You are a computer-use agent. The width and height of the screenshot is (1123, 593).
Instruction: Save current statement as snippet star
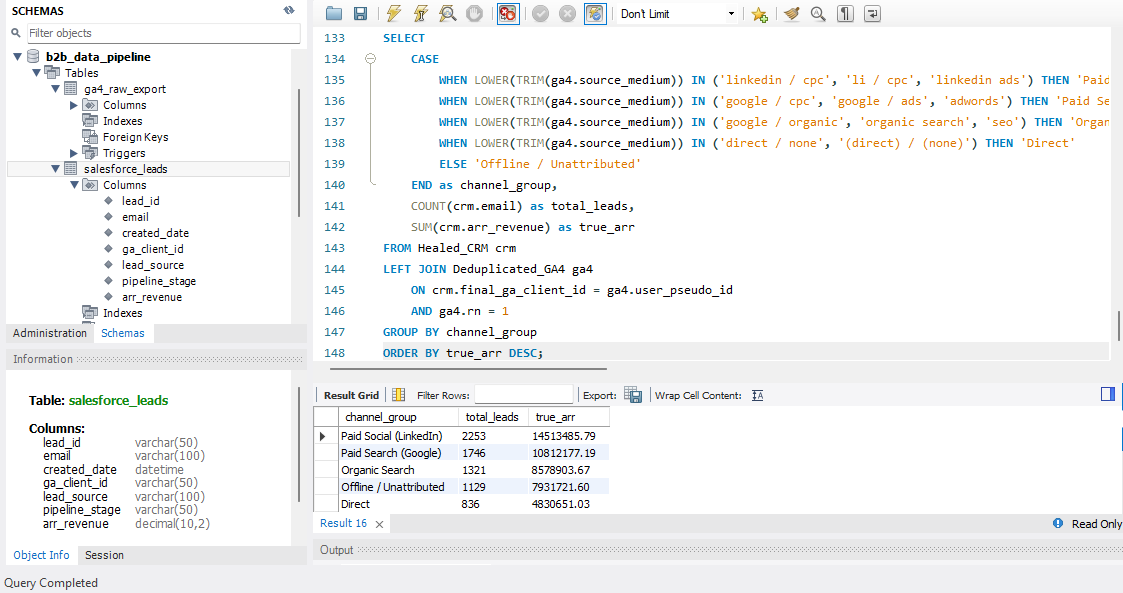(760, 14)
